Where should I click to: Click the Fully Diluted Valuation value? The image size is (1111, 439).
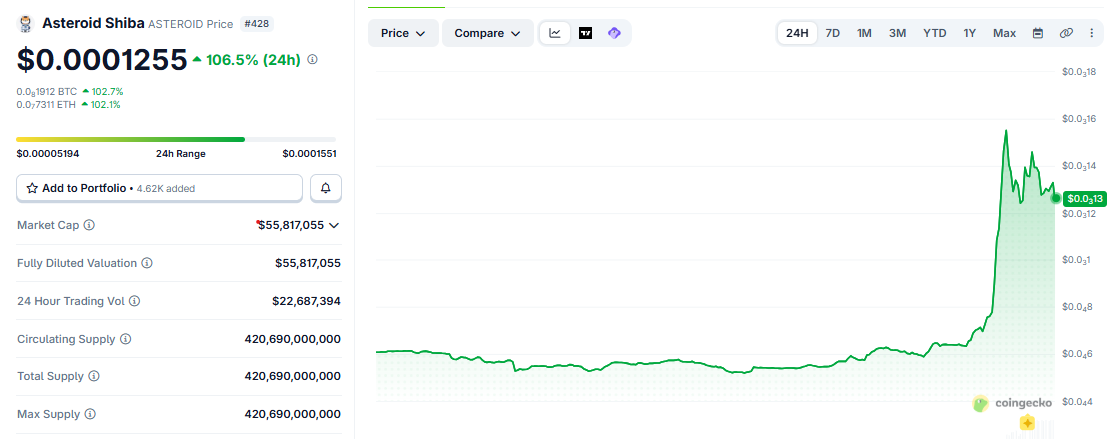point(308,263)
